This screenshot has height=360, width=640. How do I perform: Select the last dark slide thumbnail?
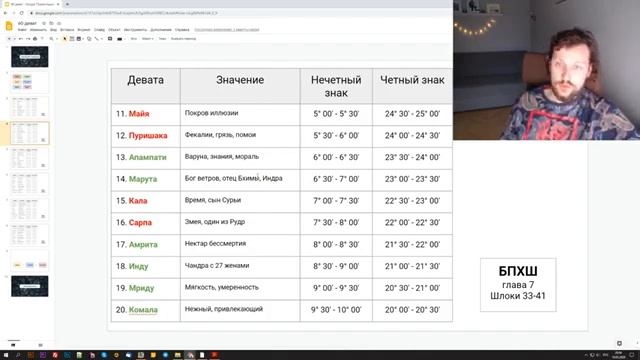click(x=29, y=286)
